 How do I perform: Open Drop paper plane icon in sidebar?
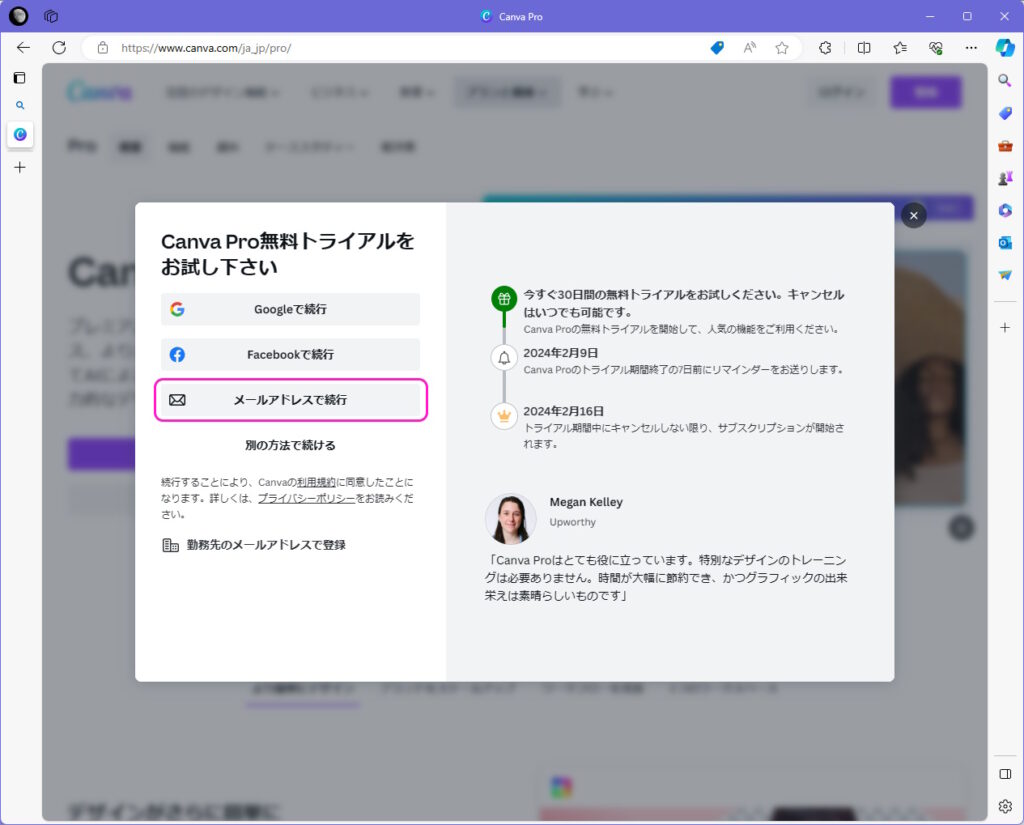(1005, 275)
